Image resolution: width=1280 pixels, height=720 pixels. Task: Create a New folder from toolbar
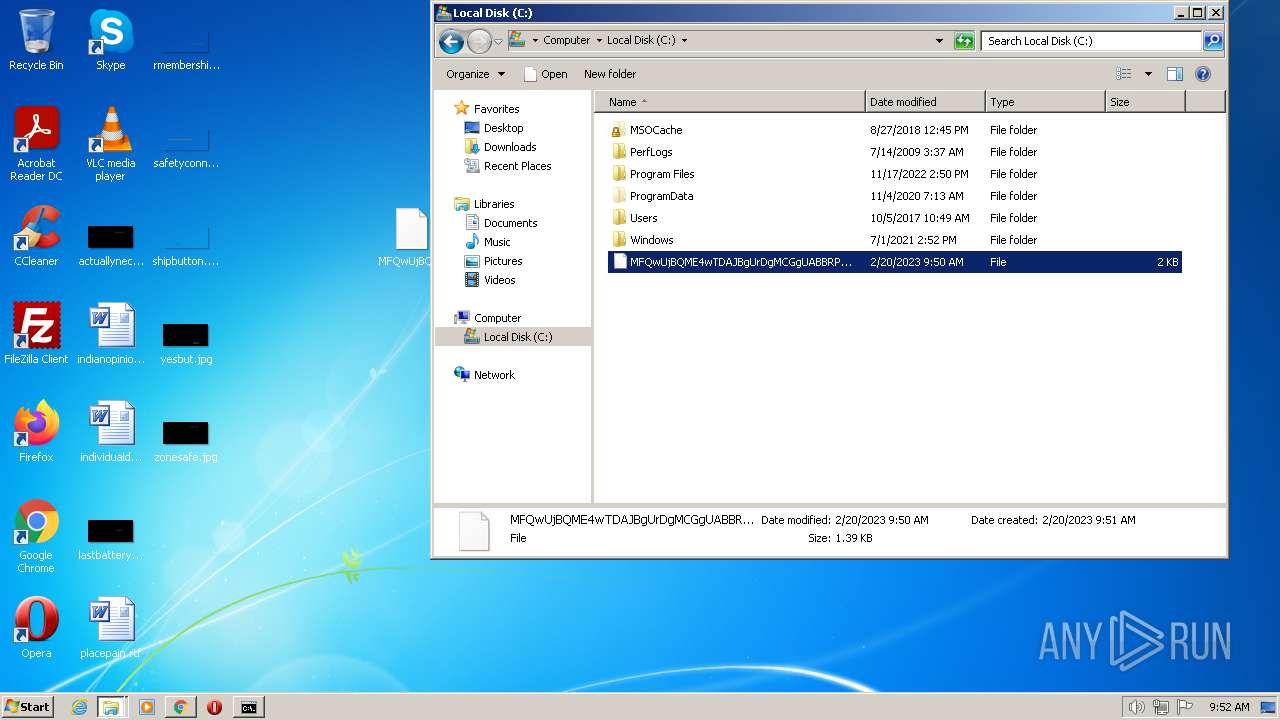pos(610,74)
